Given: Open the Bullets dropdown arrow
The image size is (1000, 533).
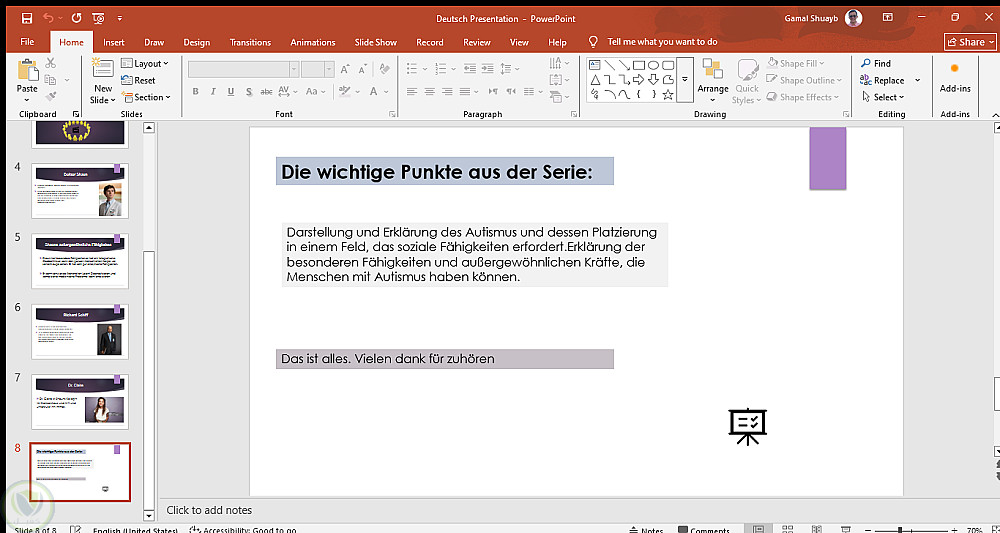Looking at the screenshot, I should click(423, 69).
